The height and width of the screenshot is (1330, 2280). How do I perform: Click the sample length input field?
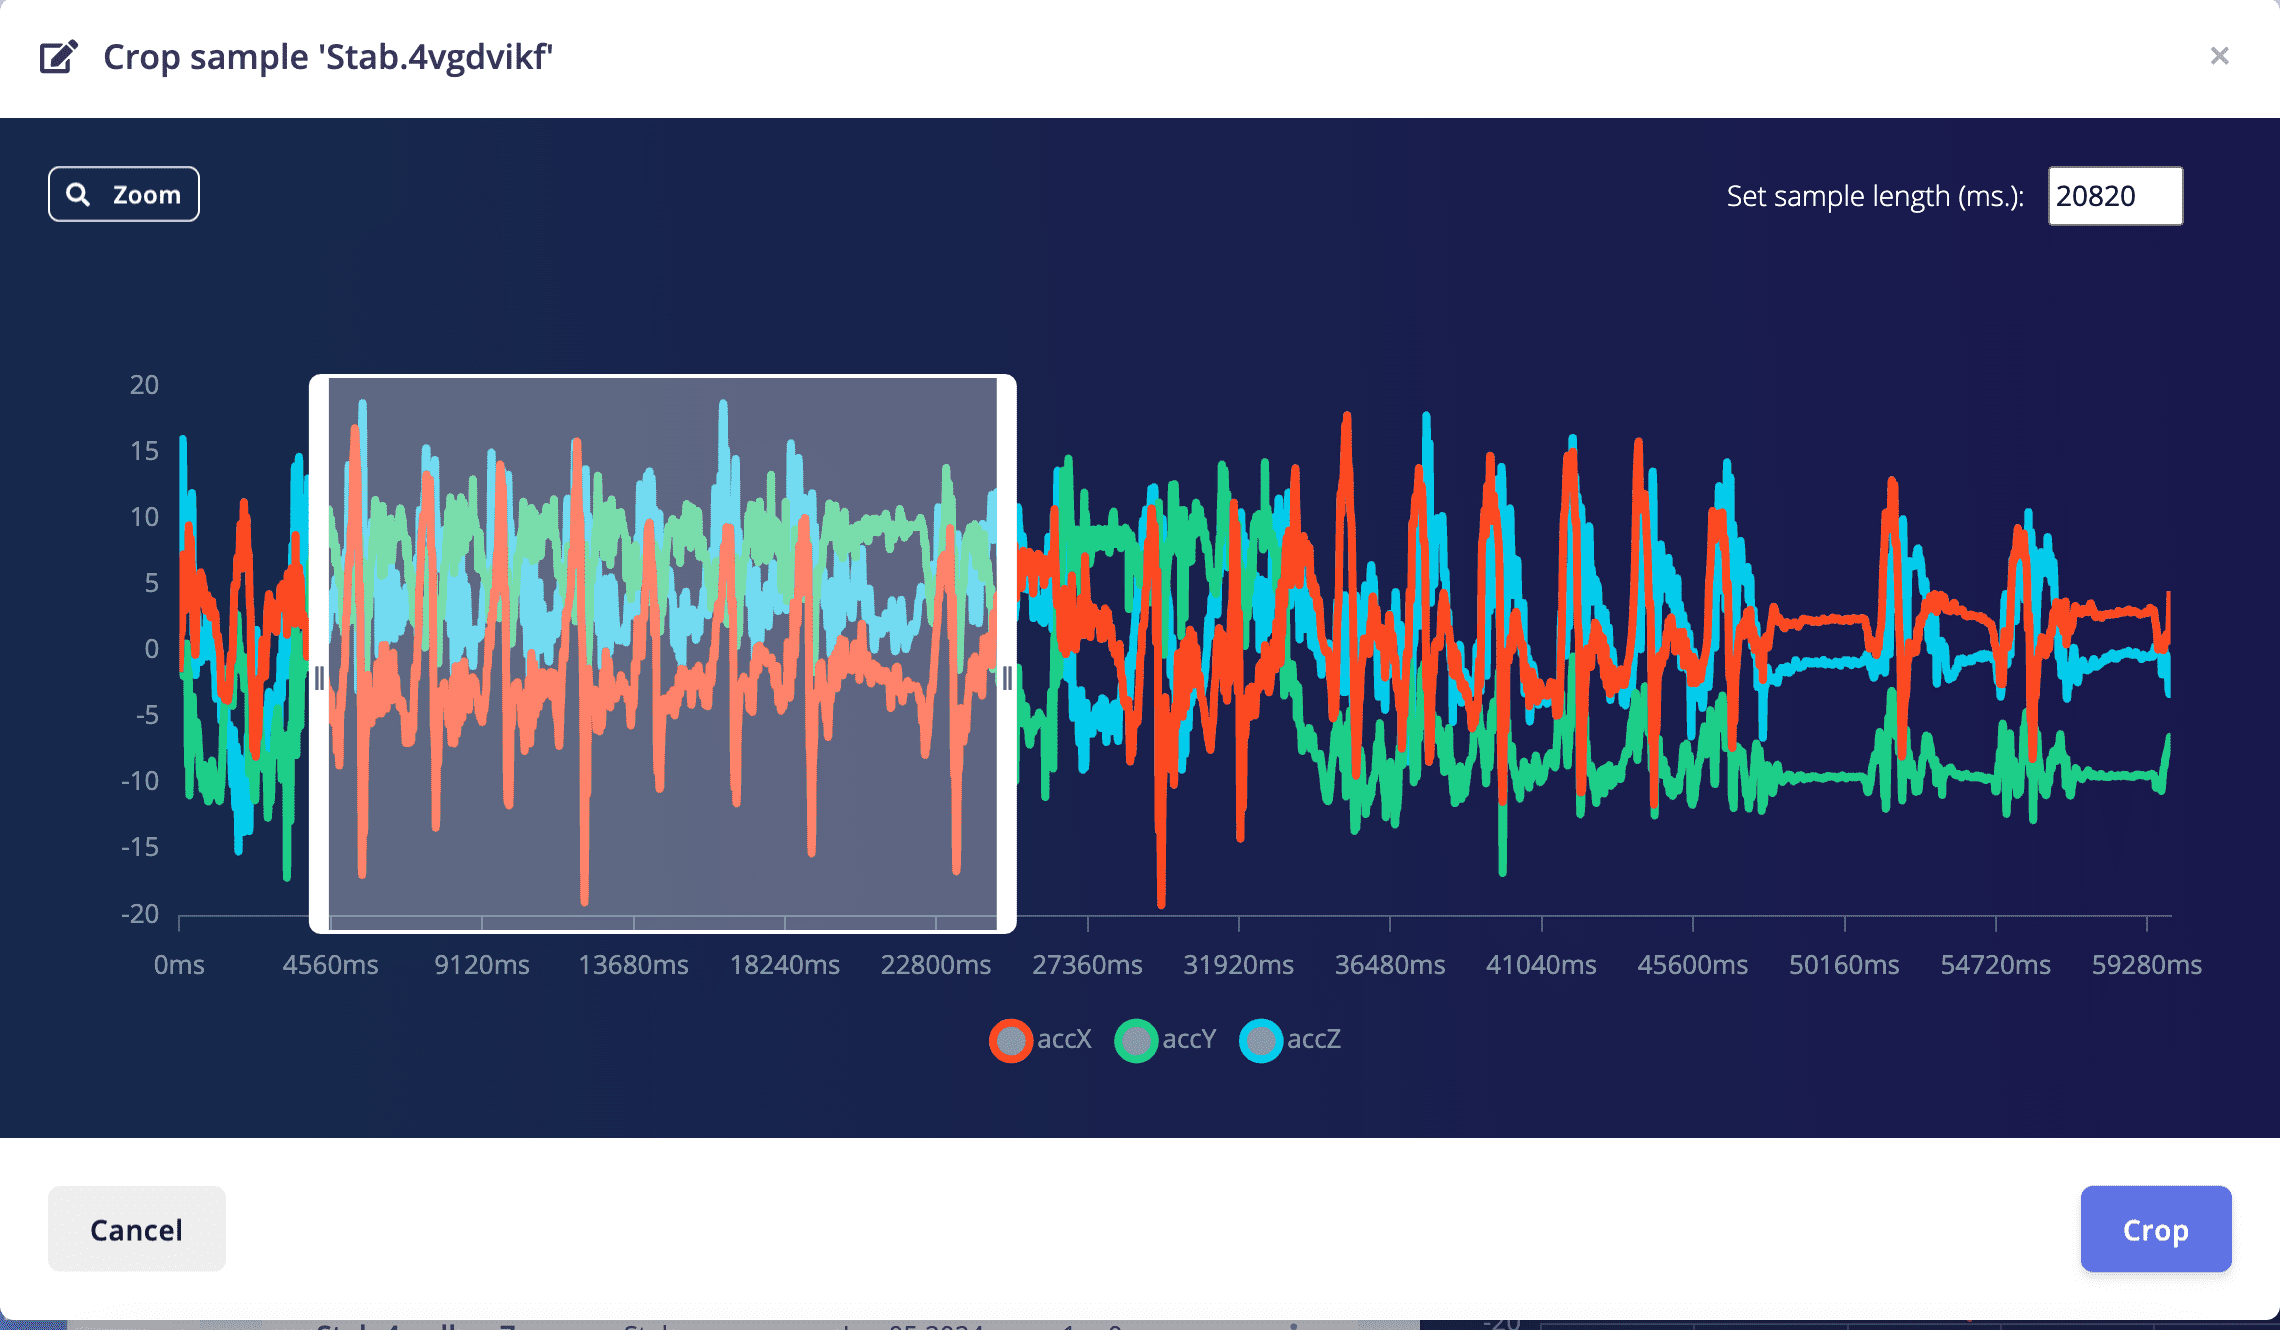pyautogui.click(x=2115, y=196)
